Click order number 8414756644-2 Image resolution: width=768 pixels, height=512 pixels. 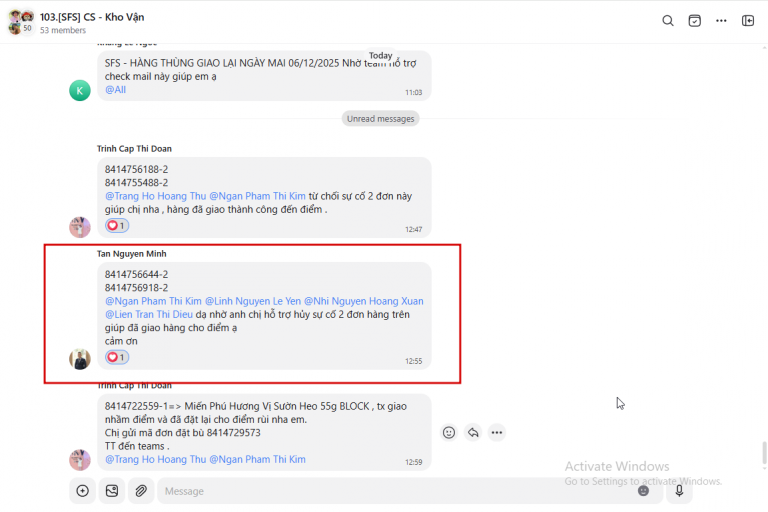click(136, 274)
